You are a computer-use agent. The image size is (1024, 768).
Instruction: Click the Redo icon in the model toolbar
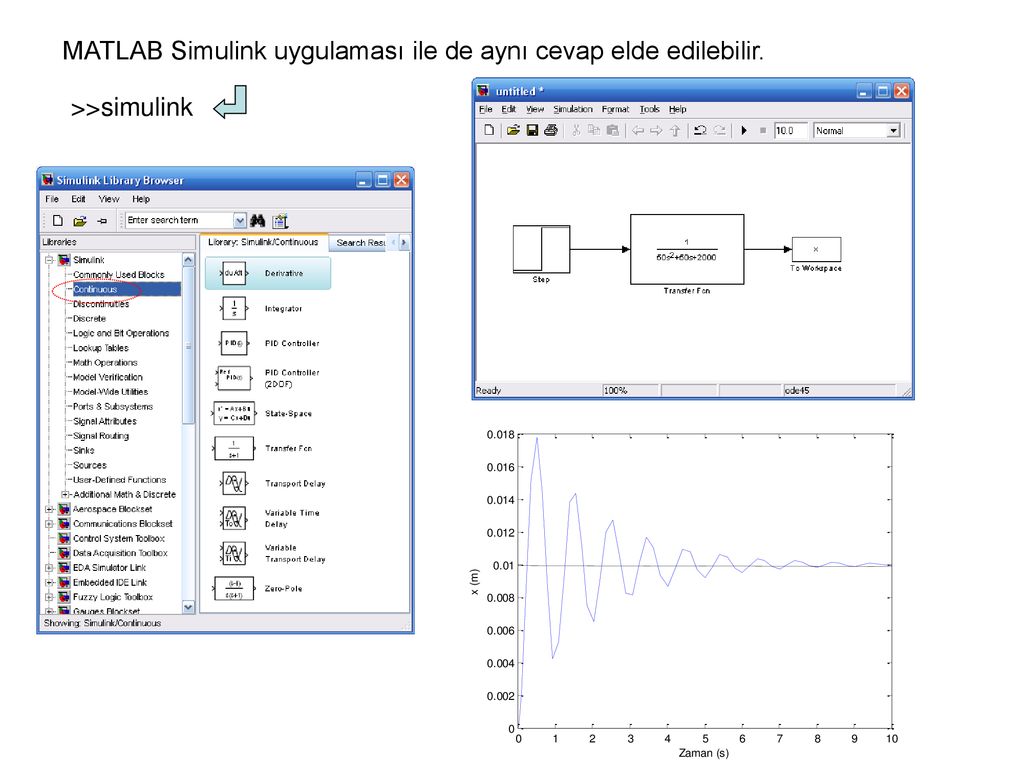pyautogui.click(x=719, y=130)
